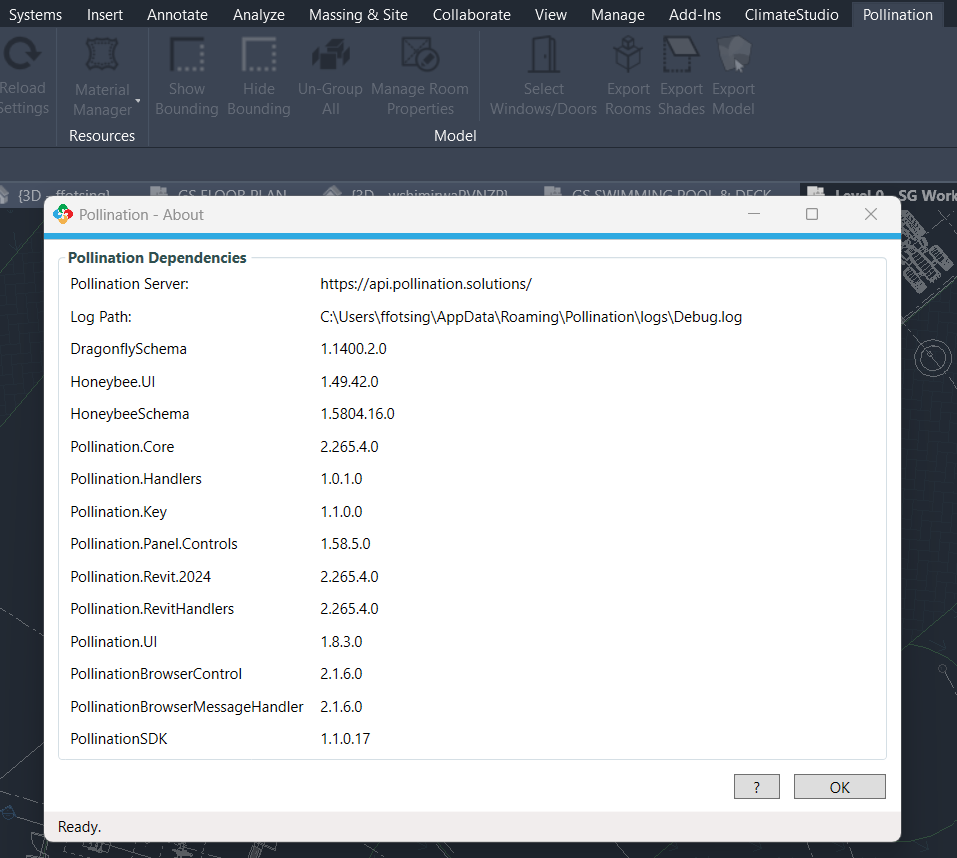Switch to the View ribbon tab
957x858 pixels.
click(551, 15)
